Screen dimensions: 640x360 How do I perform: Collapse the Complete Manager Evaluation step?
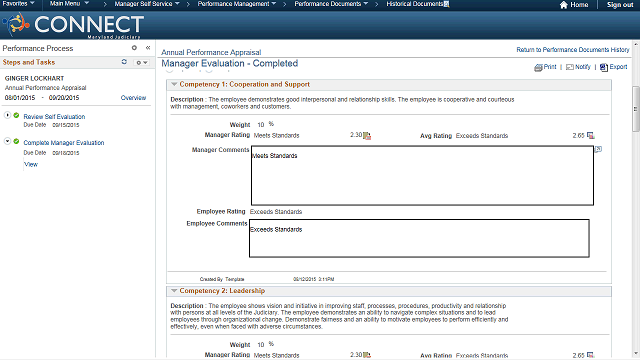[7, 141]
